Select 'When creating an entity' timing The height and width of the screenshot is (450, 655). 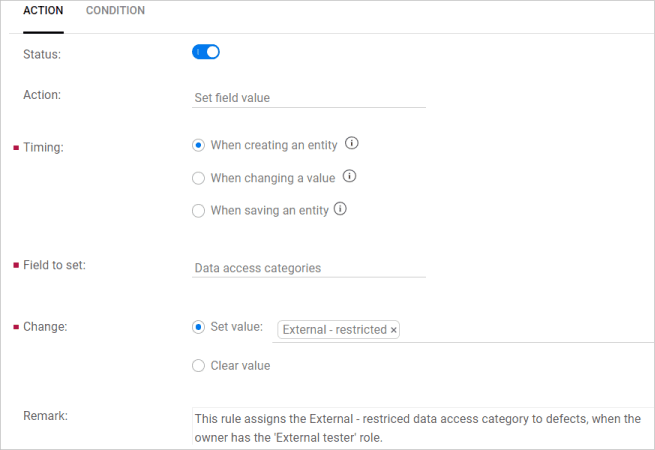pyautogui.click(x=199, y=145)
